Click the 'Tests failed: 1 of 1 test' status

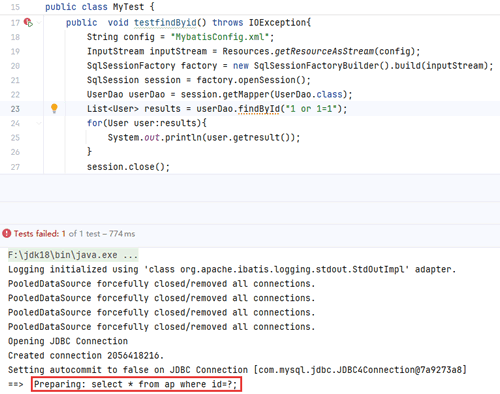pos(56,234)
